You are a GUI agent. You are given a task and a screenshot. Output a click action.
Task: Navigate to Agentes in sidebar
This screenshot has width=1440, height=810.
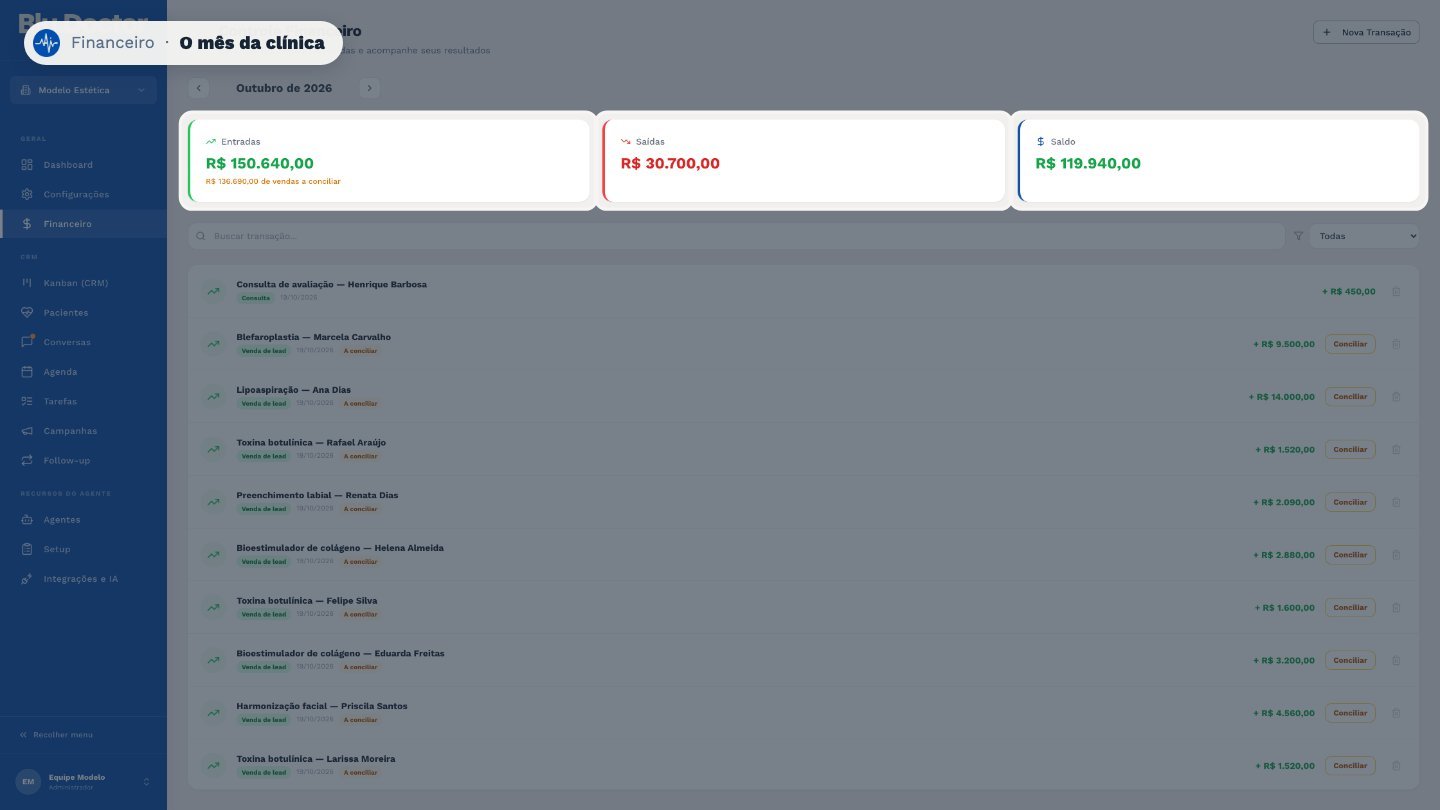pyautogui.click(x=83, y=520)
